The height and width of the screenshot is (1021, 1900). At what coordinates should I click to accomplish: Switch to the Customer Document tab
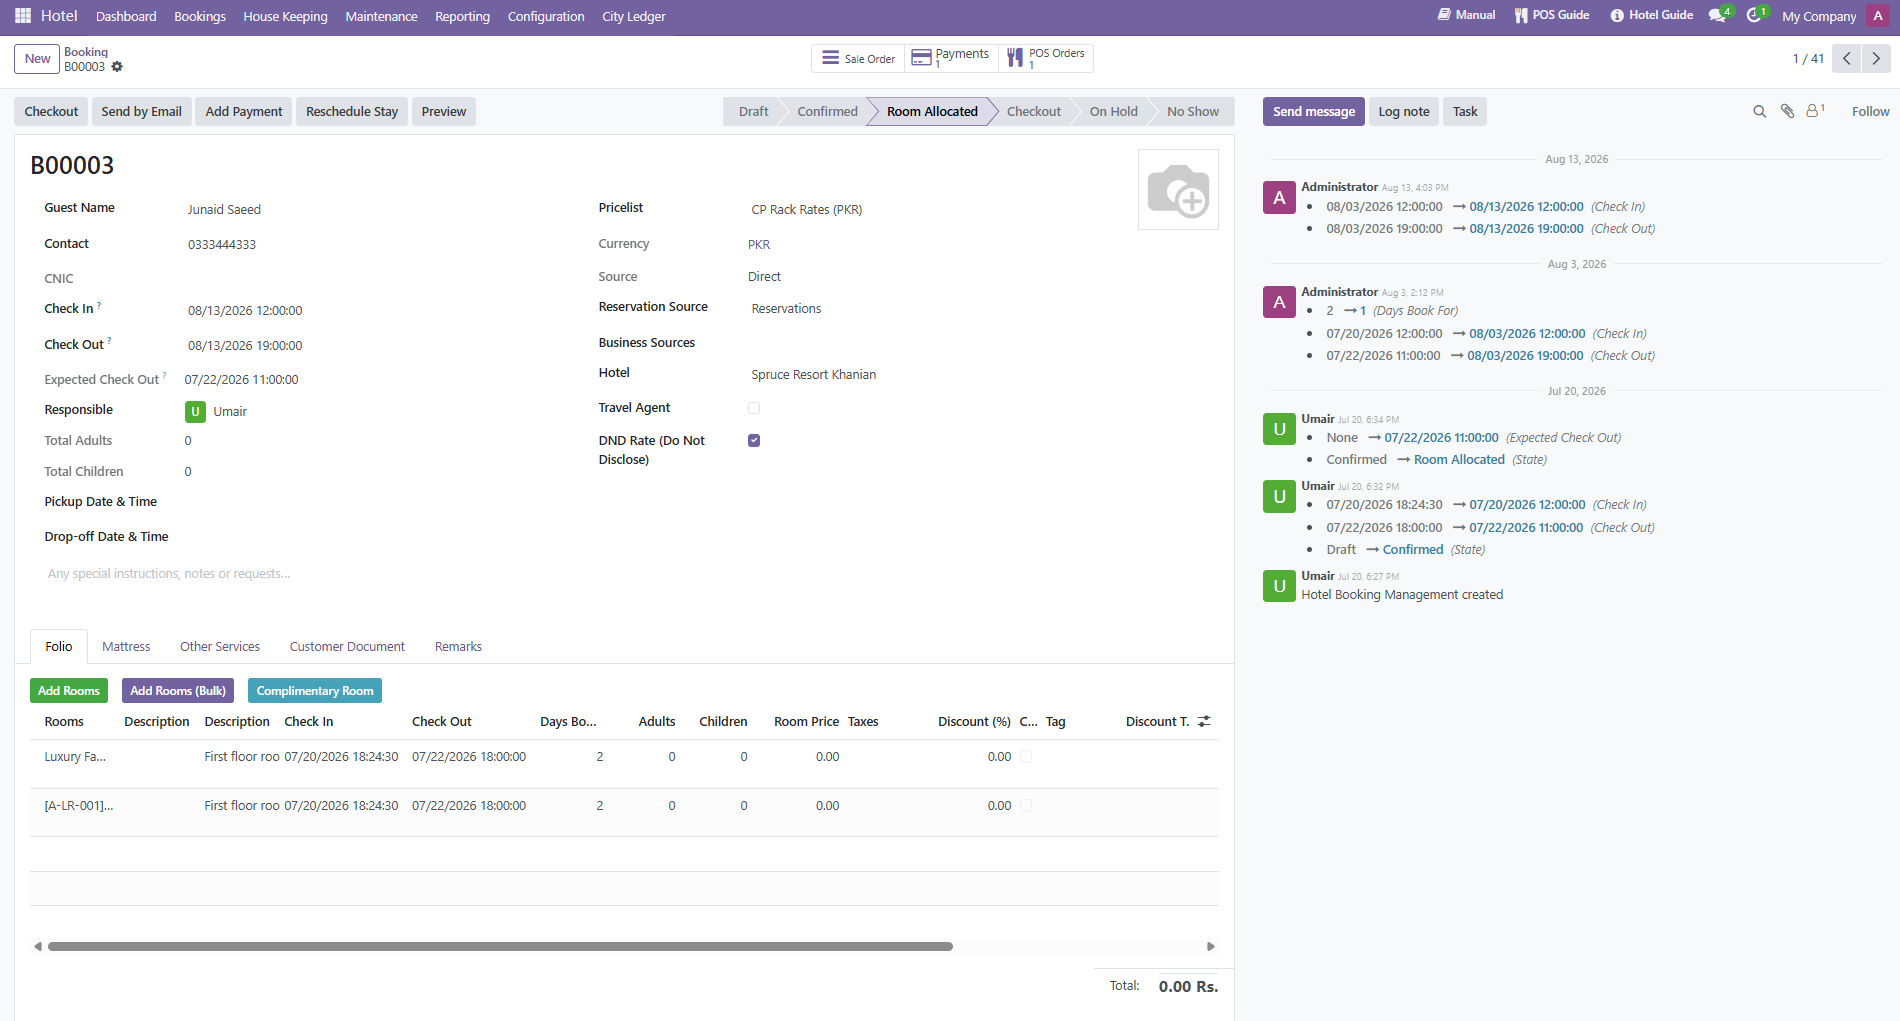(347, 647)
